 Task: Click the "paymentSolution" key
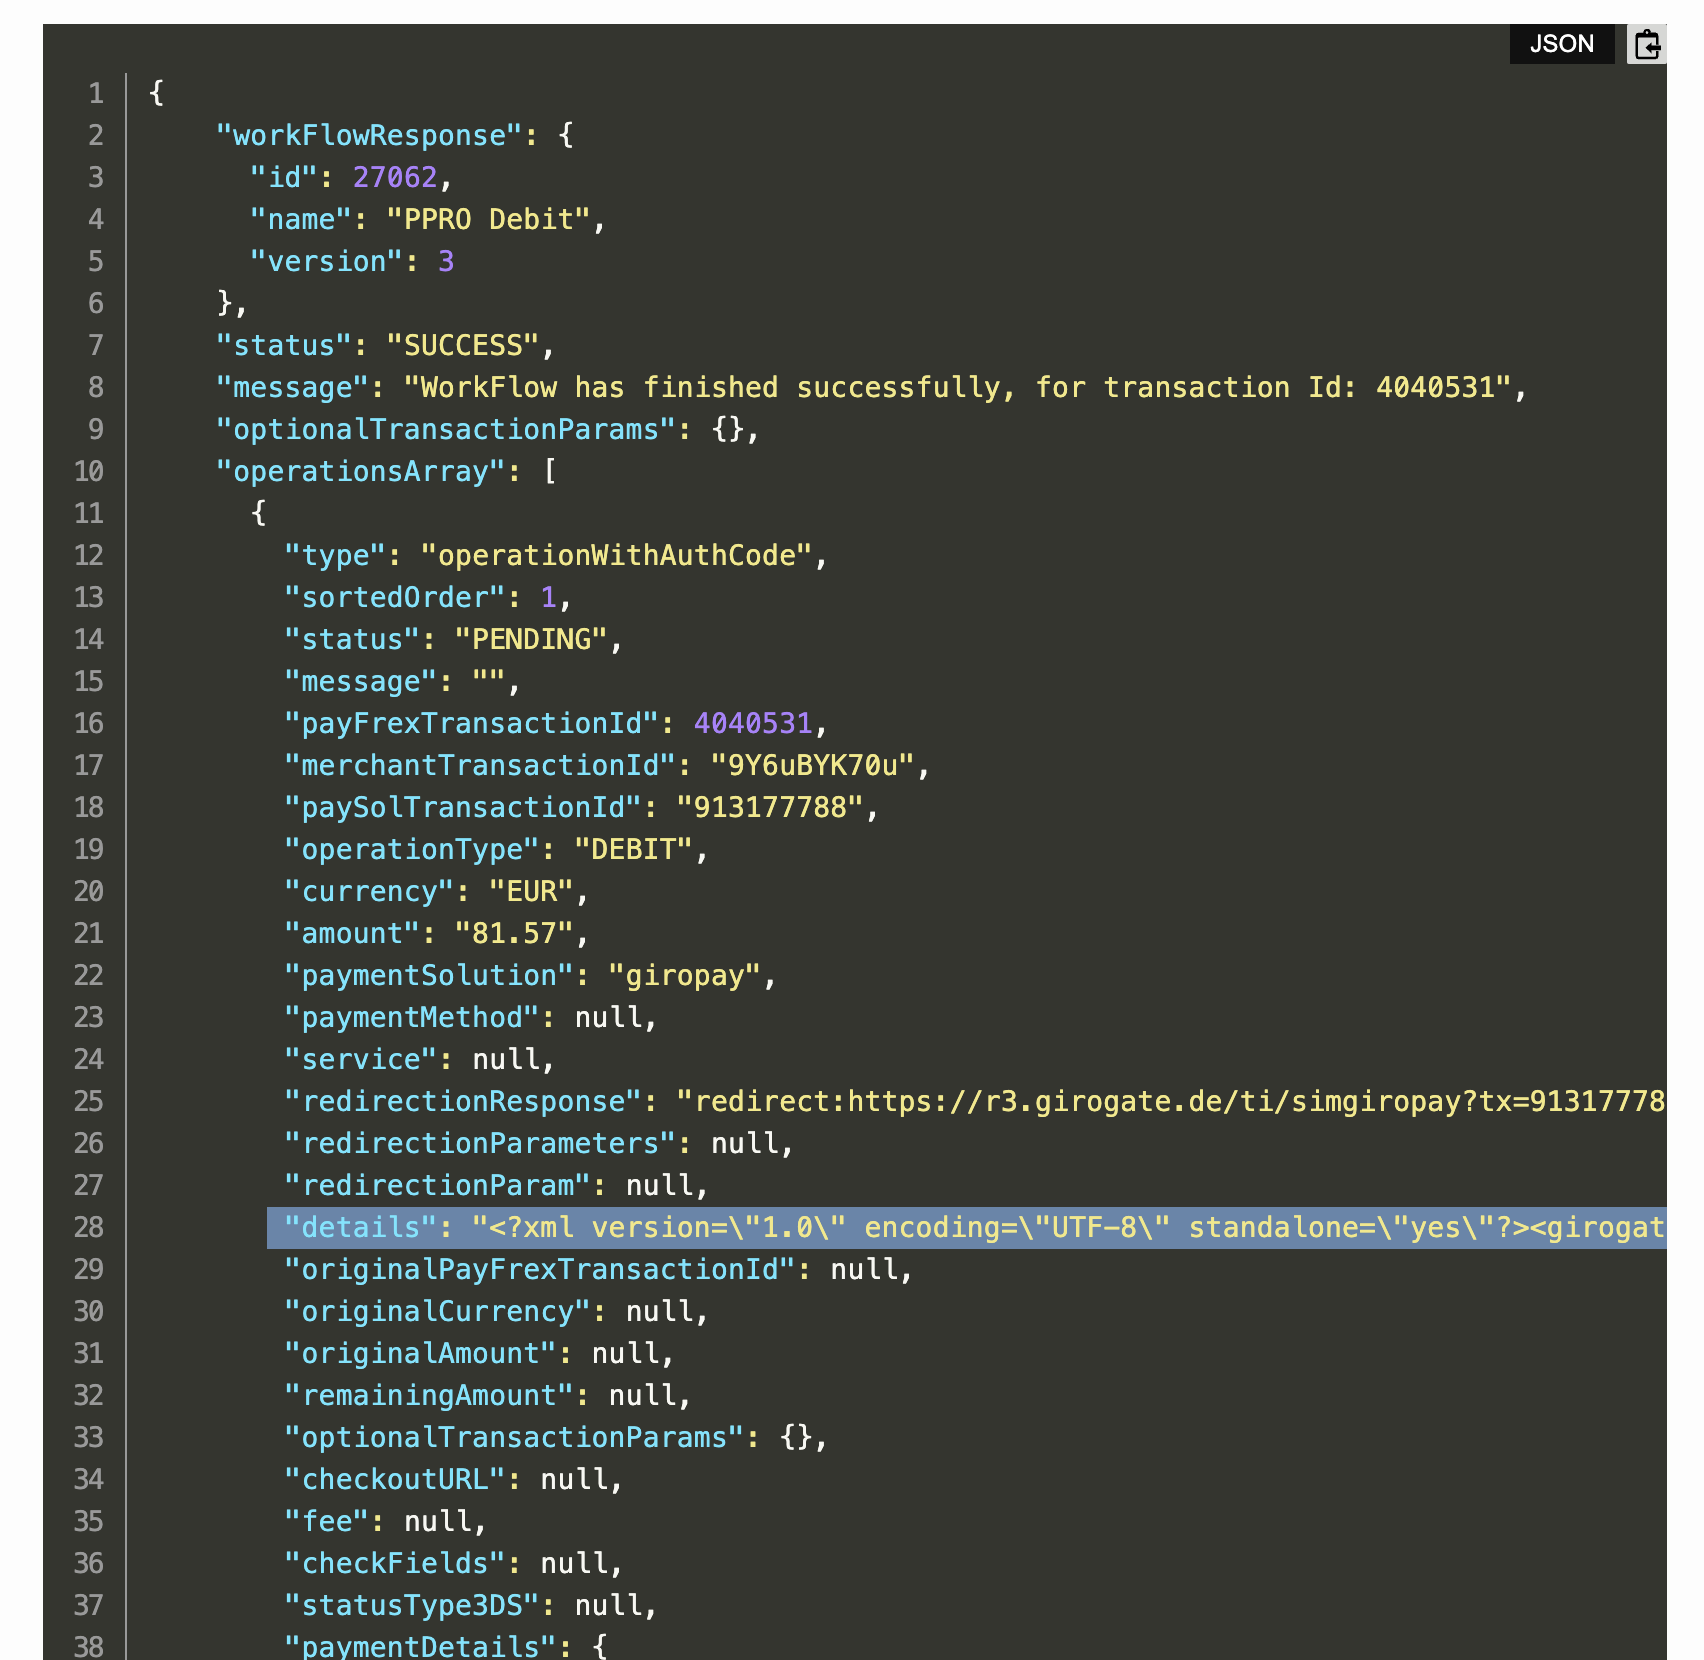(x=430, y=975)
